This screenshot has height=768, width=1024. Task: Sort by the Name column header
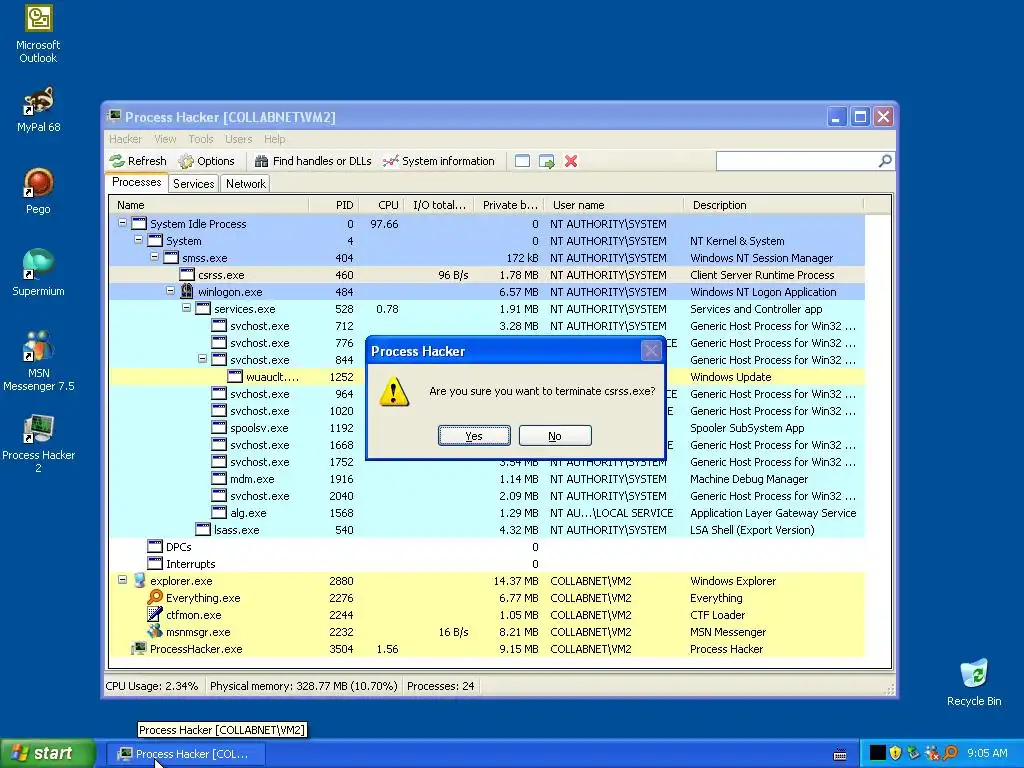coord(209,205)
